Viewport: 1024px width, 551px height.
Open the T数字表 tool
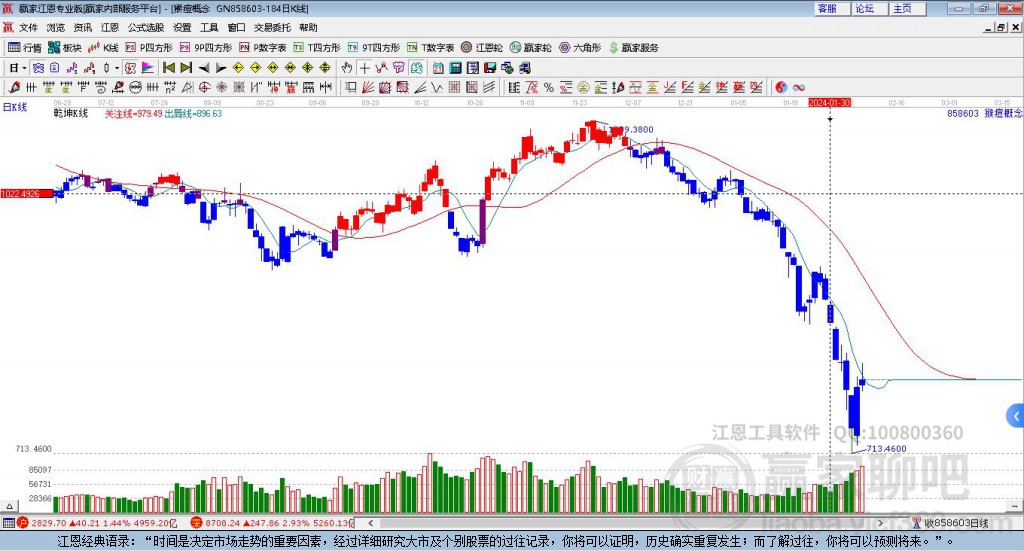click(x=430, y=48)
